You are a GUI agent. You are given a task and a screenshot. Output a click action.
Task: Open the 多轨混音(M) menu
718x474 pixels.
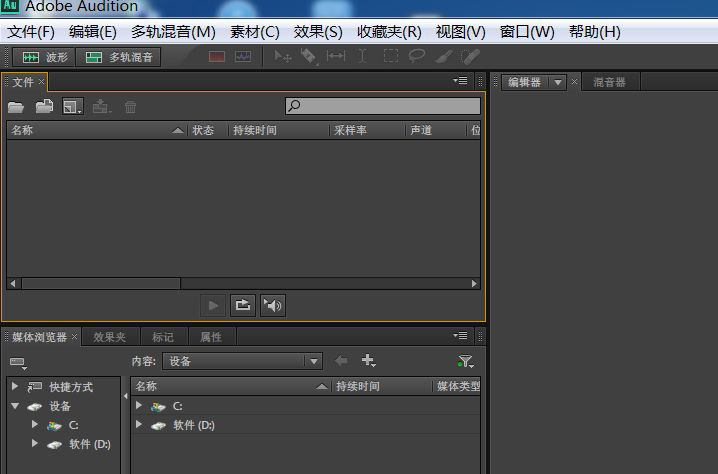coord(173,32)
